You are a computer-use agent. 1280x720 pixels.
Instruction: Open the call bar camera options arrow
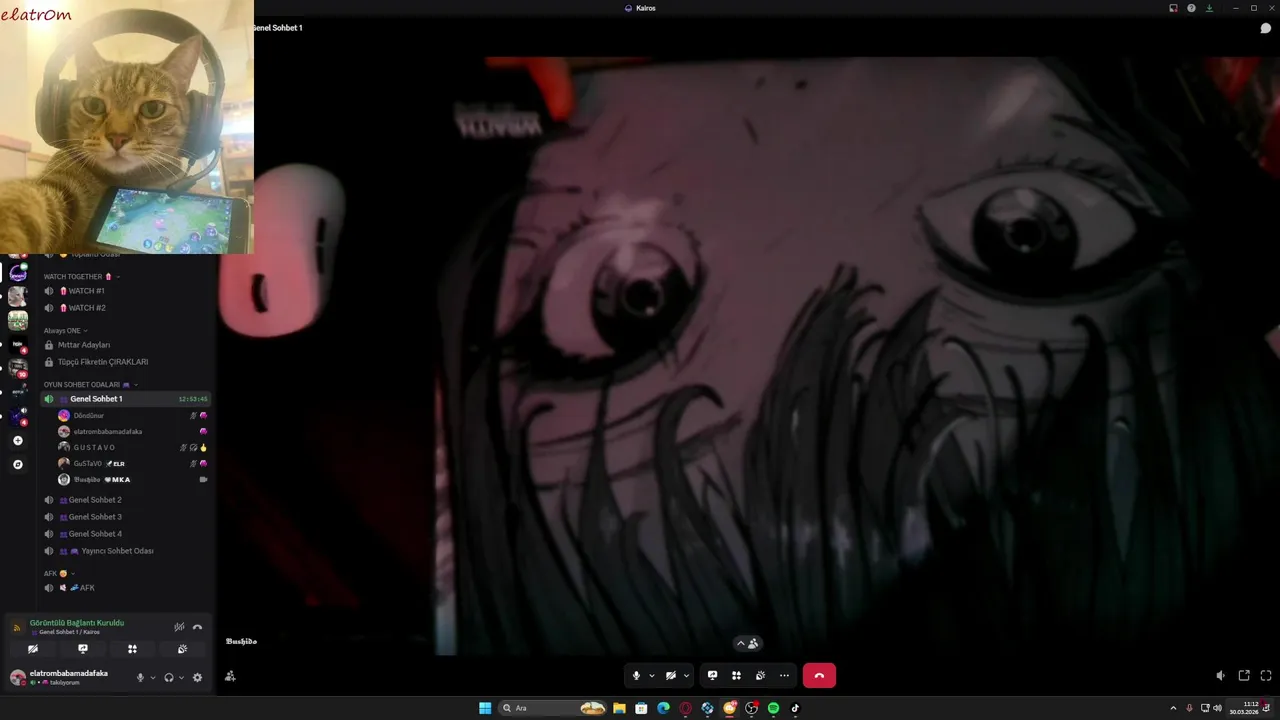coord(686,676)
